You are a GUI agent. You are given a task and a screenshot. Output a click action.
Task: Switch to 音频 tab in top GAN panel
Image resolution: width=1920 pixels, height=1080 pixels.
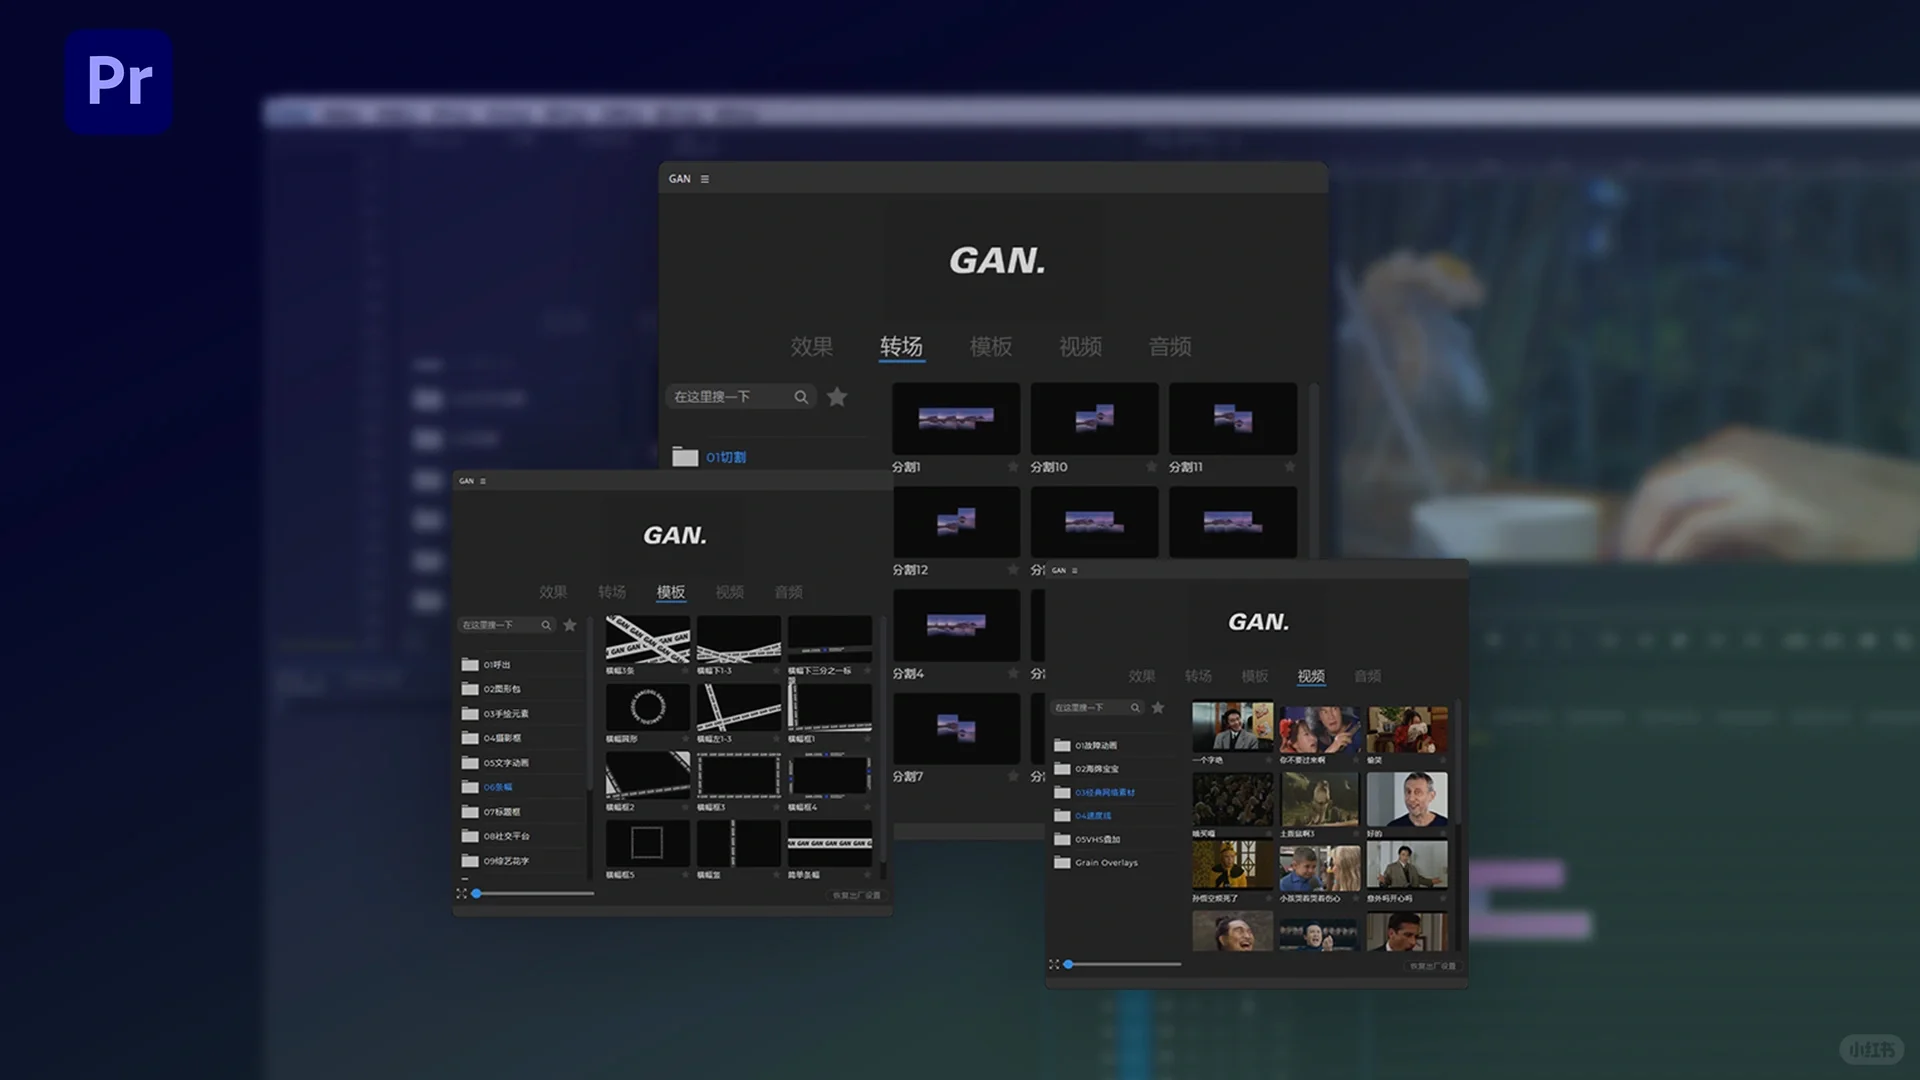pos(1170,347)
